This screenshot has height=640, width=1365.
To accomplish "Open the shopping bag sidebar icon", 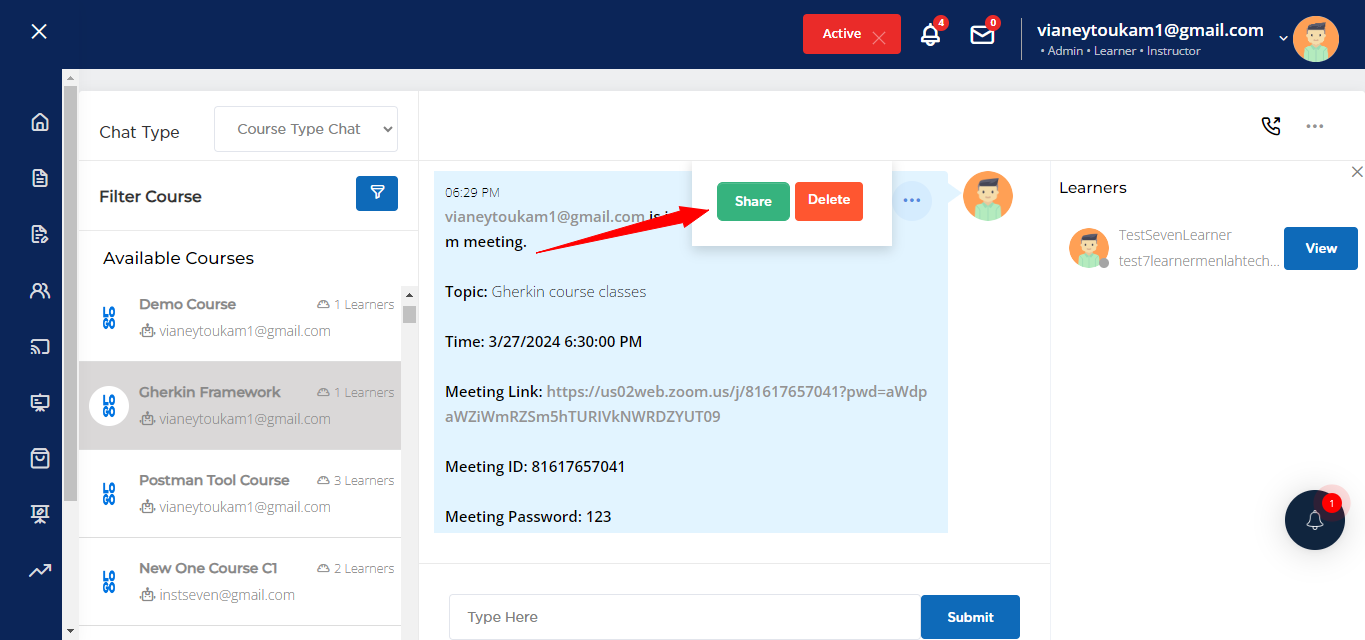I will tap(40, 458).
